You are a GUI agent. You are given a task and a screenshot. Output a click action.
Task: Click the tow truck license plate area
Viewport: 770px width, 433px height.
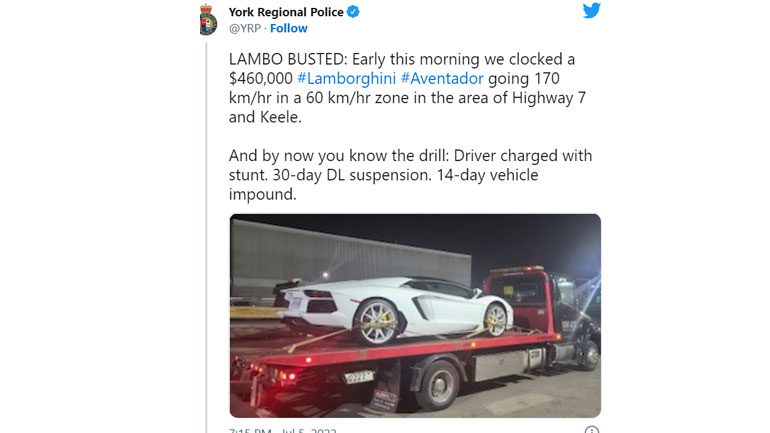pyautogui.click(x=359, y=377)
